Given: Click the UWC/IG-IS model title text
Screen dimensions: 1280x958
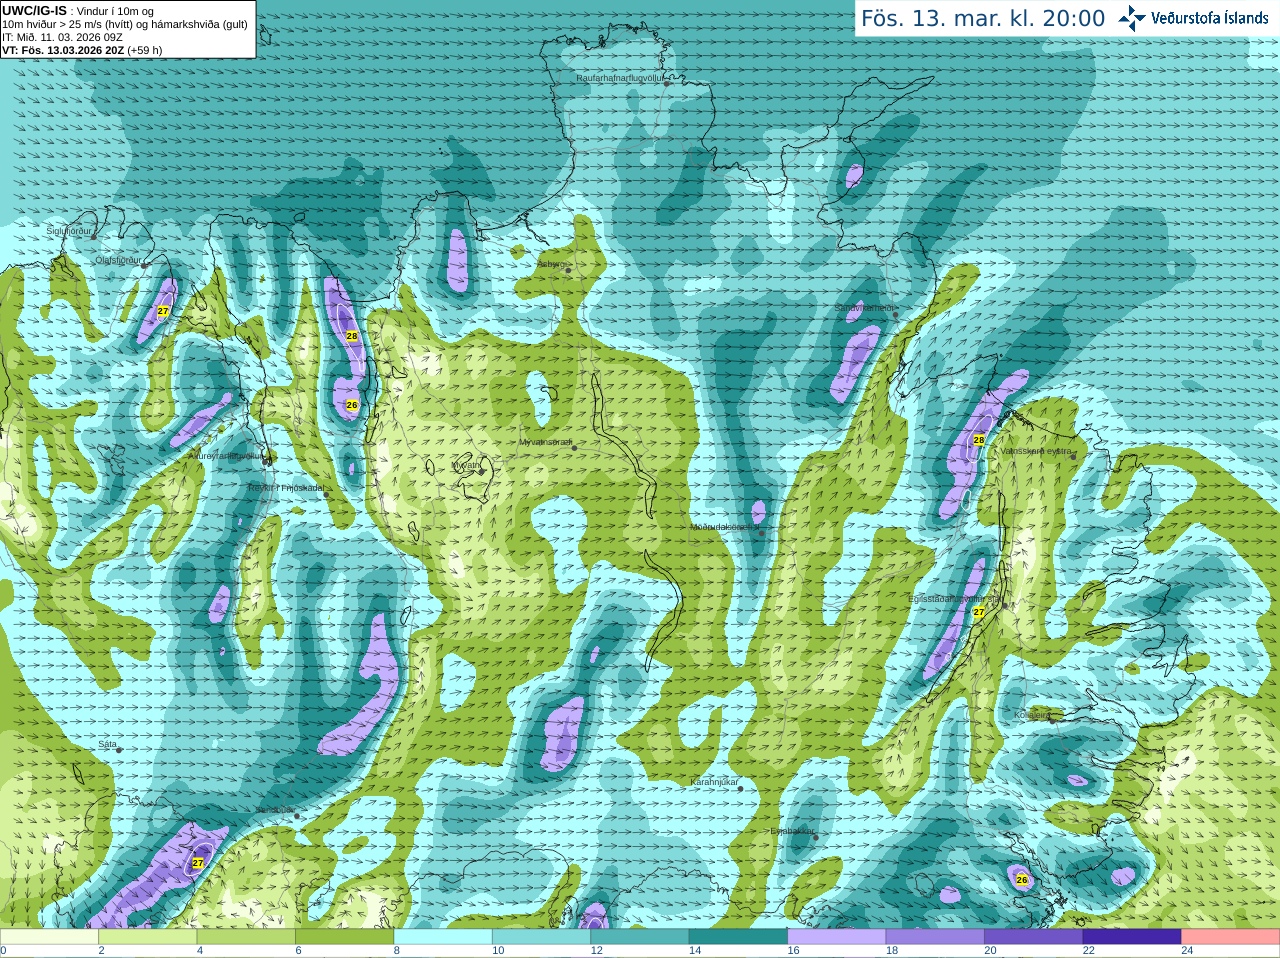Looking at the screenshot, I should [34, 10].
